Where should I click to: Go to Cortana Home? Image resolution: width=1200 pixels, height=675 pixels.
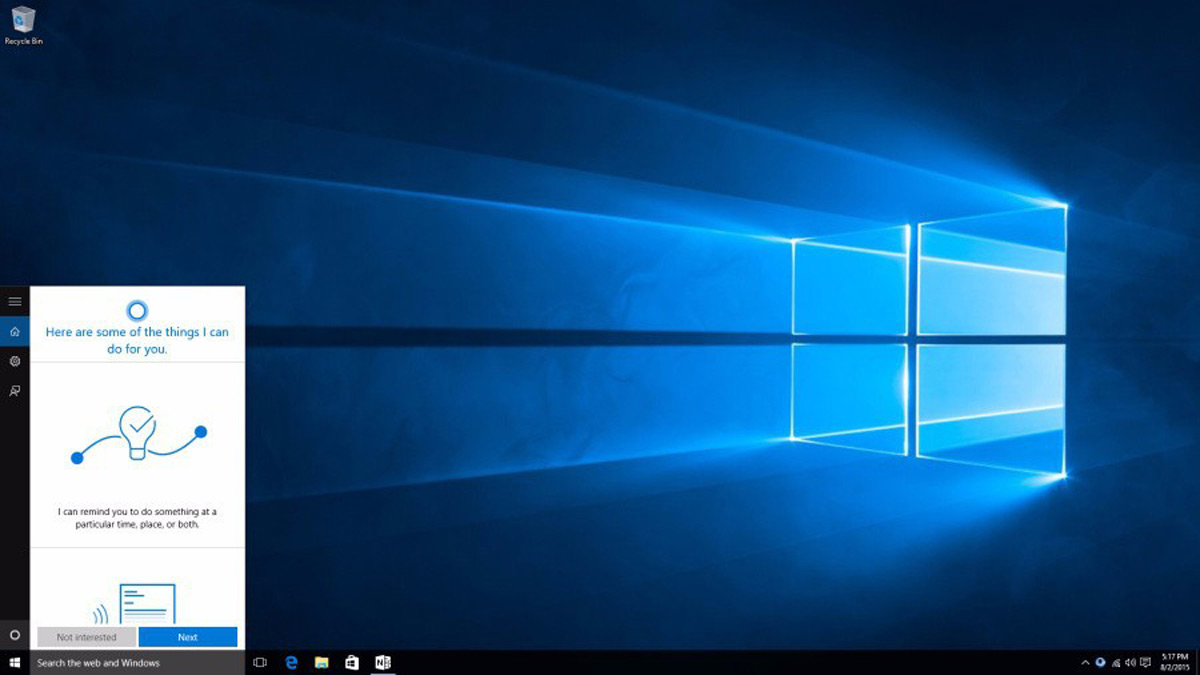point(15,331)
